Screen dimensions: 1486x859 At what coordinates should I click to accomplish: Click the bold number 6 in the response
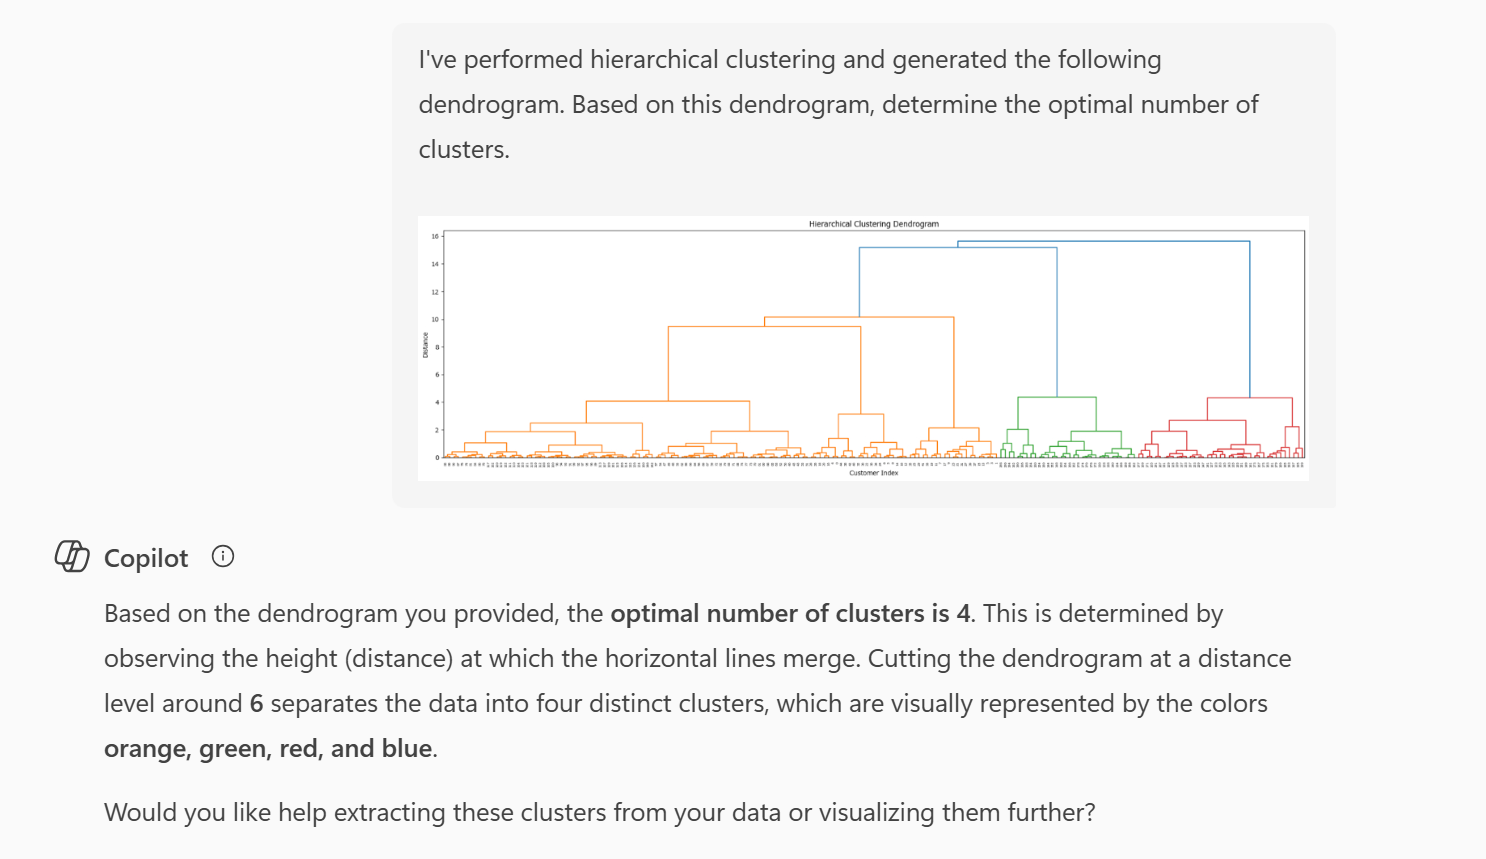(256, 703)
